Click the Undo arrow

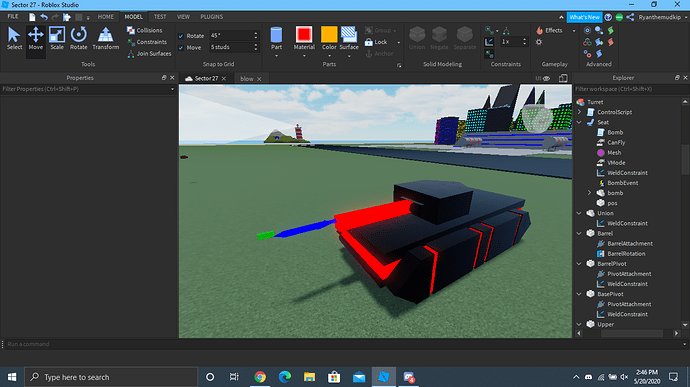[44, 17]
